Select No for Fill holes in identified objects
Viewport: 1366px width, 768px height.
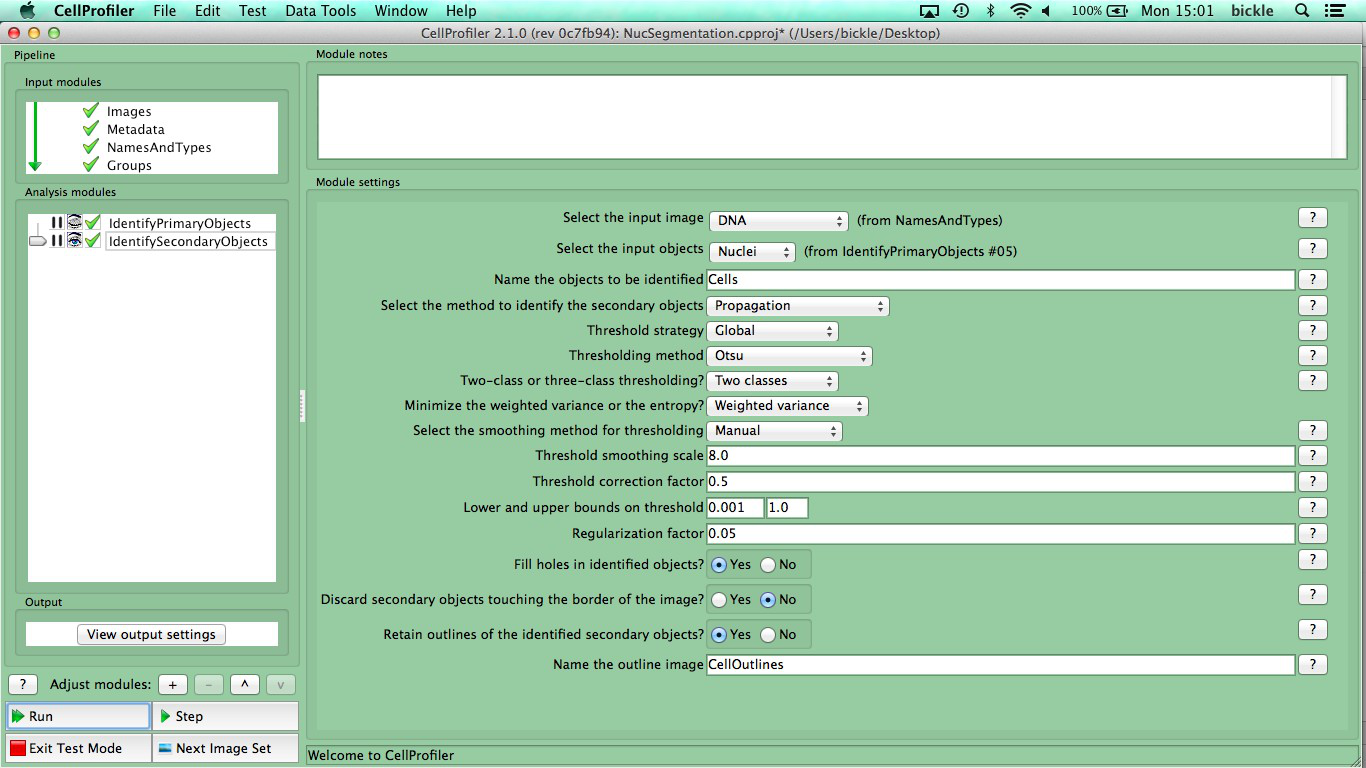[768, 565]
